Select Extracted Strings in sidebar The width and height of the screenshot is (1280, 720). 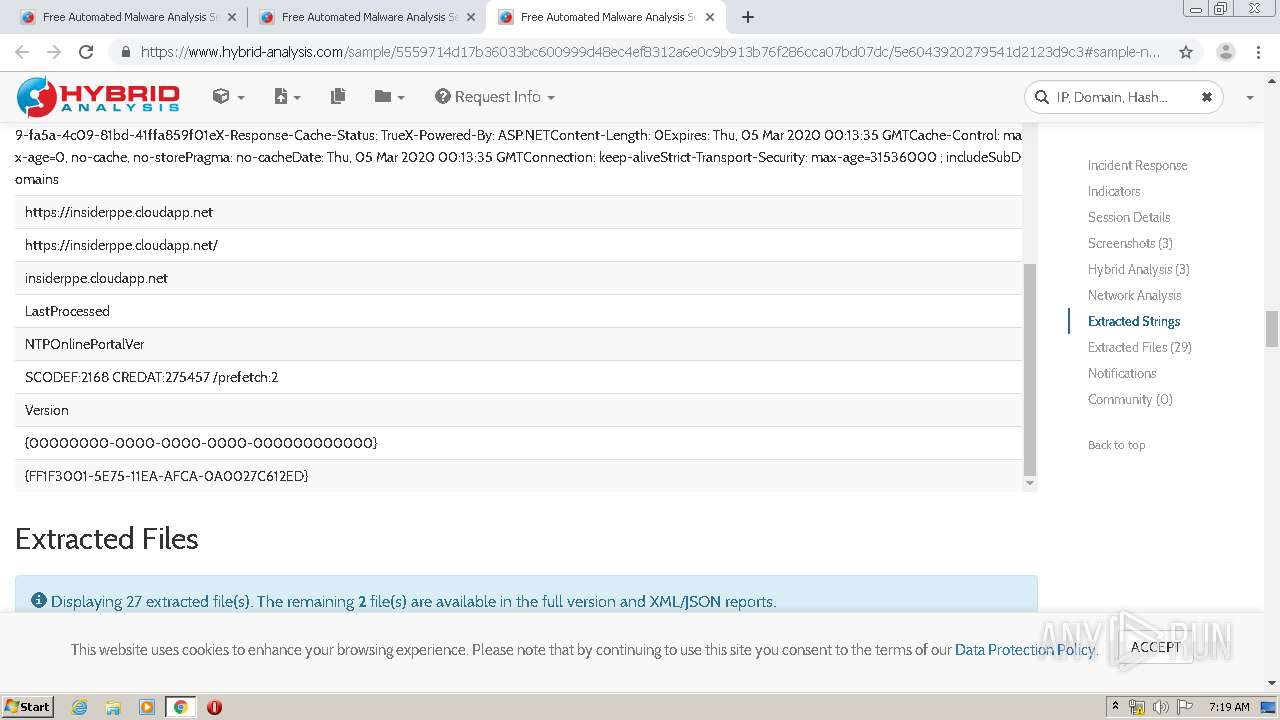pos(1134,321)
